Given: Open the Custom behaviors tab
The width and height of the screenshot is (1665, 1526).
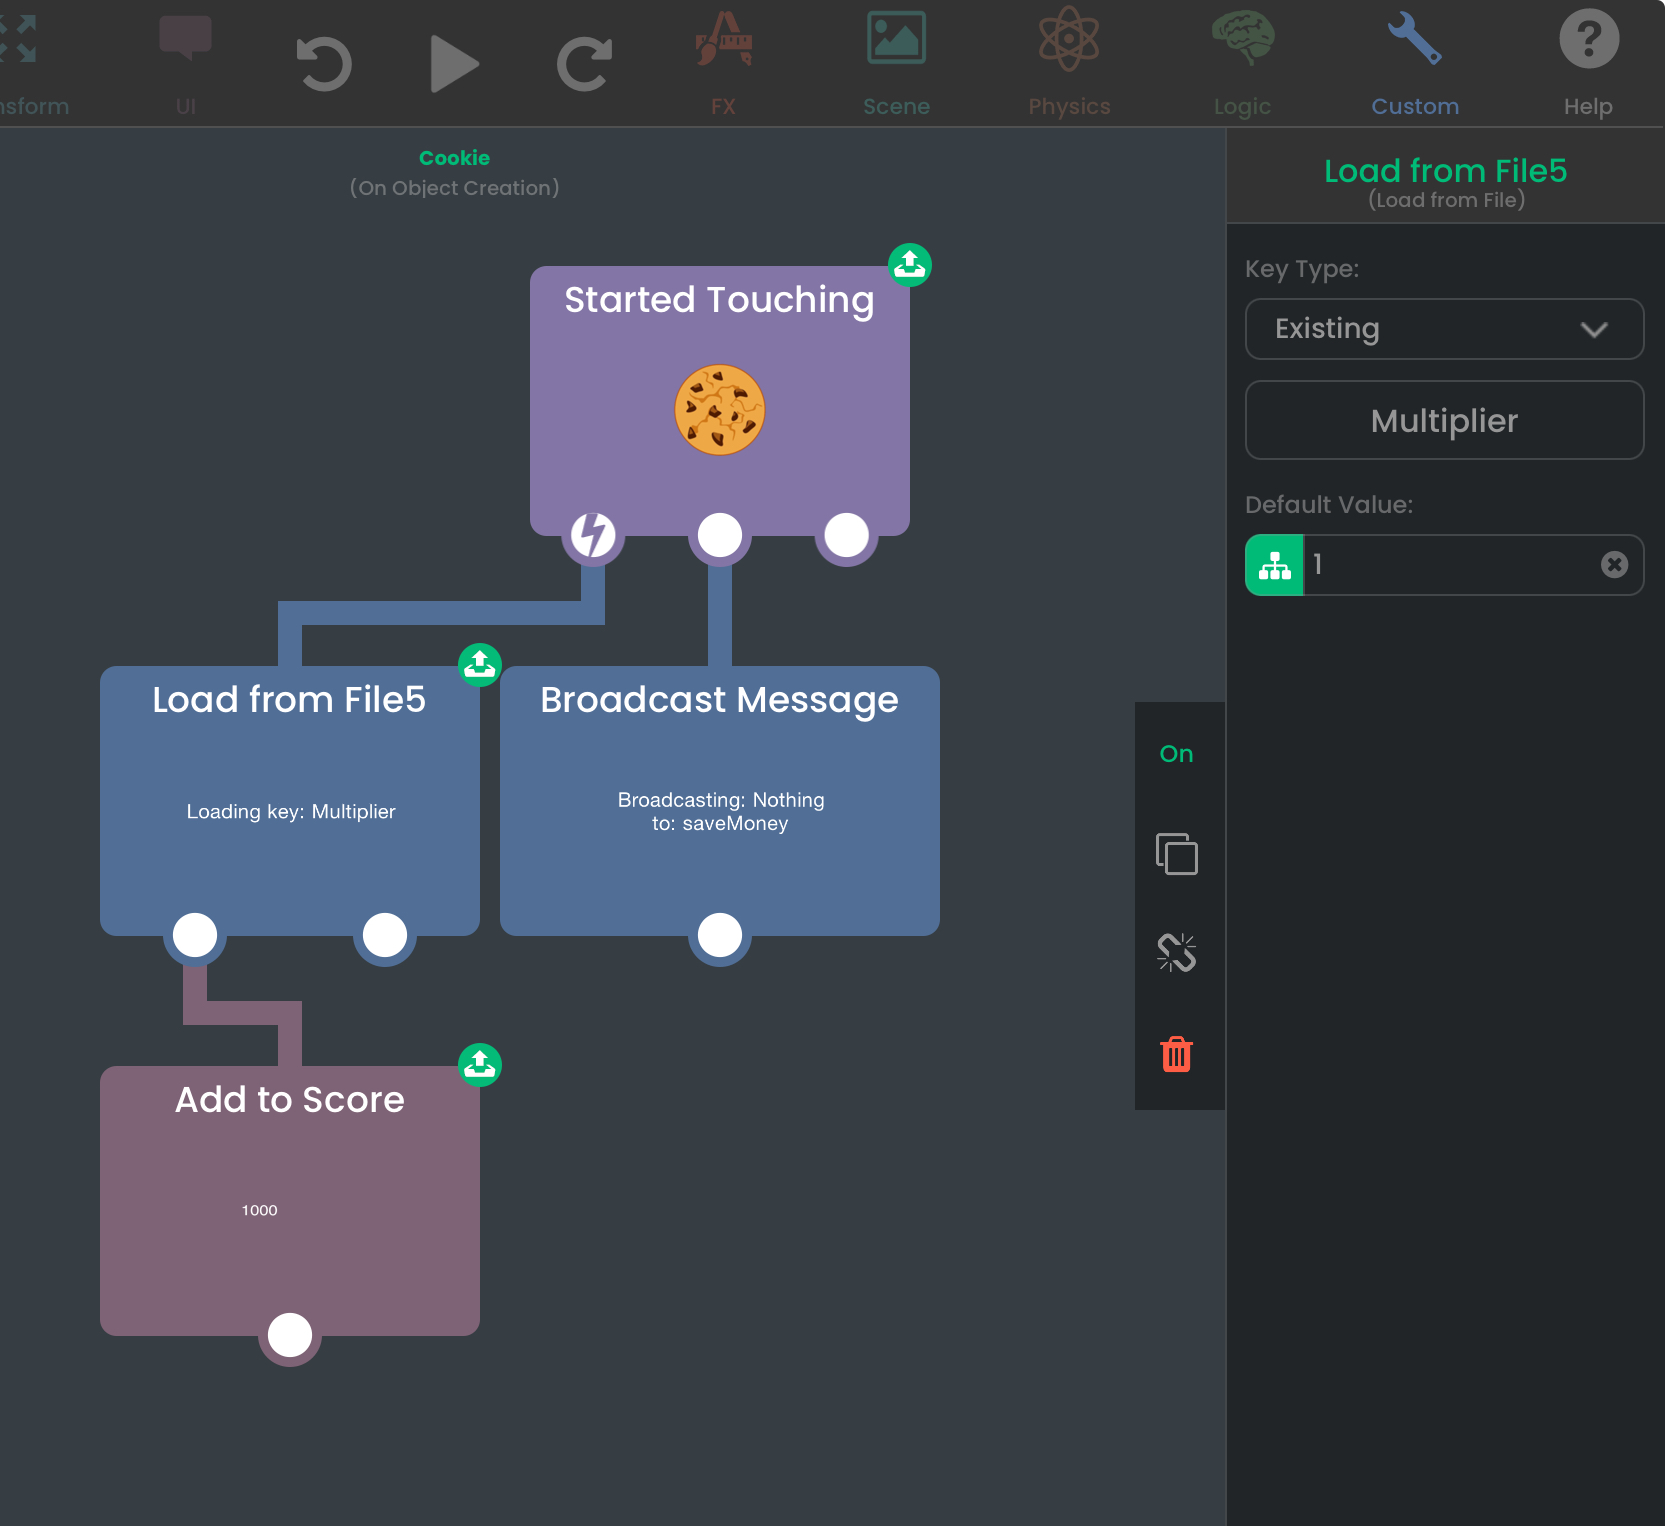Looking at the screenshot, I should pos(1415,64).
